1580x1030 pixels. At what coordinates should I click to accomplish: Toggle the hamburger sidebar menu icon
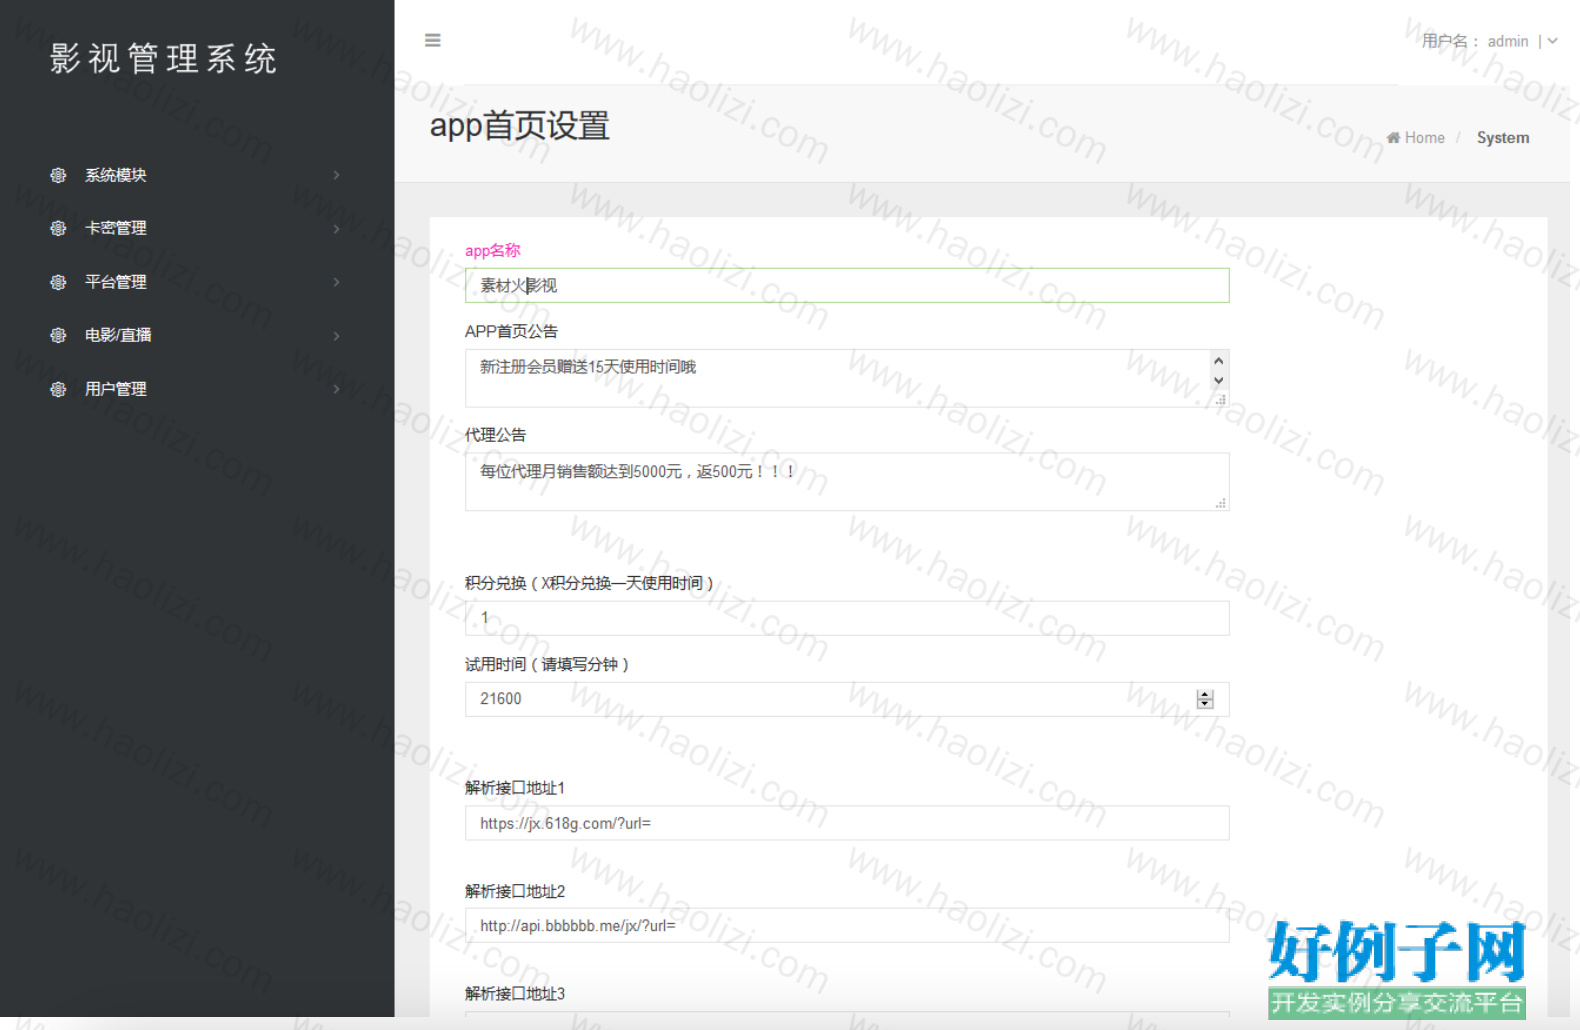(433, 40)
